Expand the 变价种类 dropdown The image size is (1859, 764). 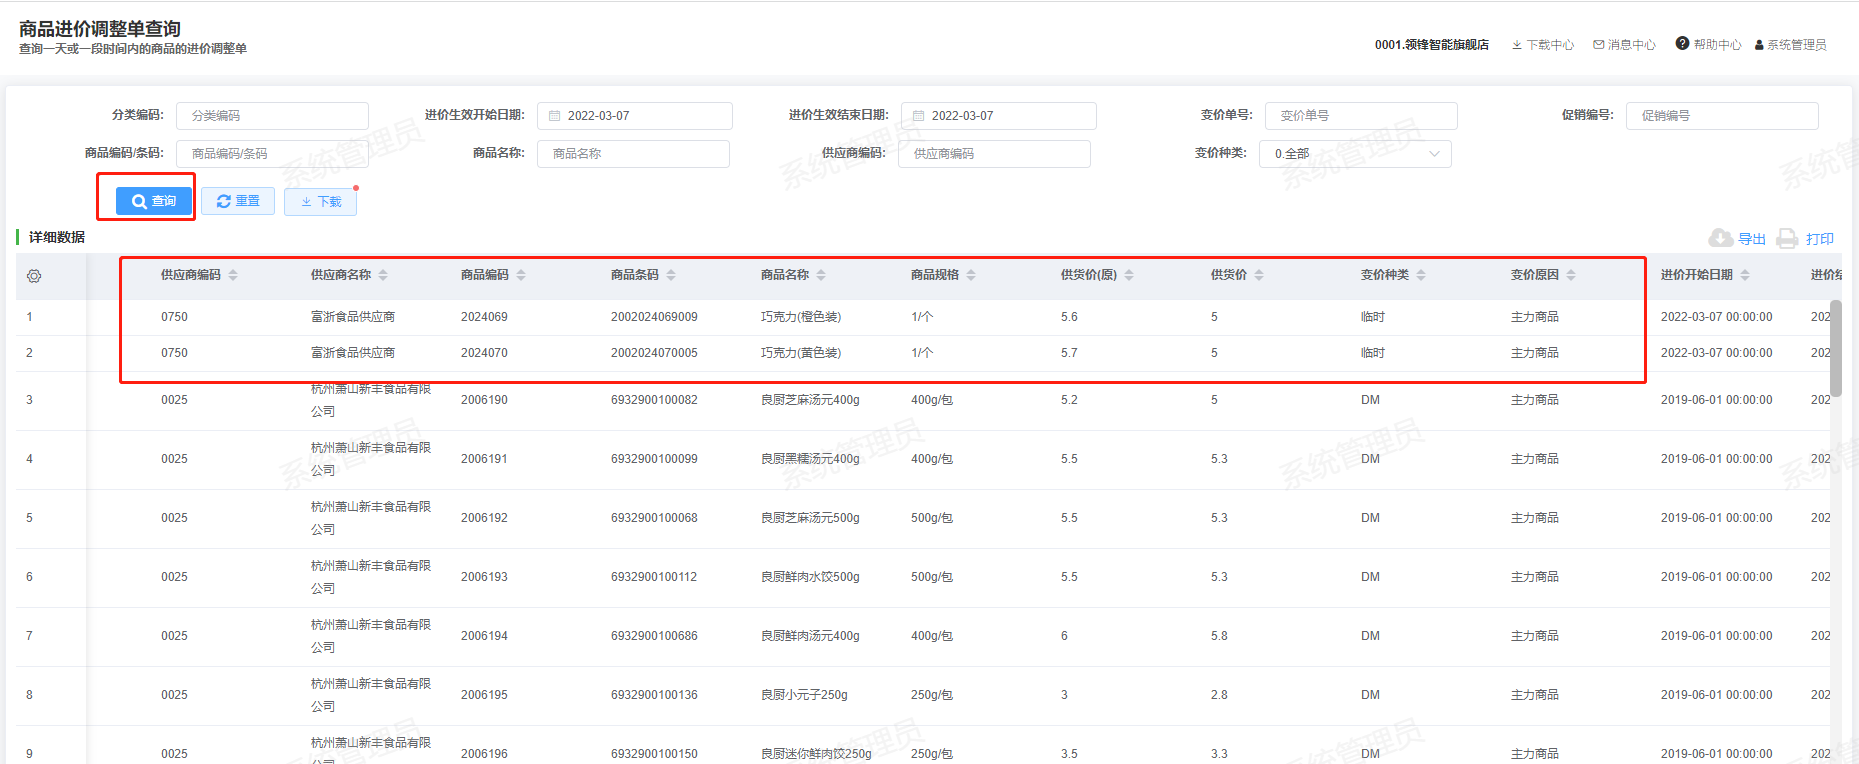click(x=1355, y=154)
